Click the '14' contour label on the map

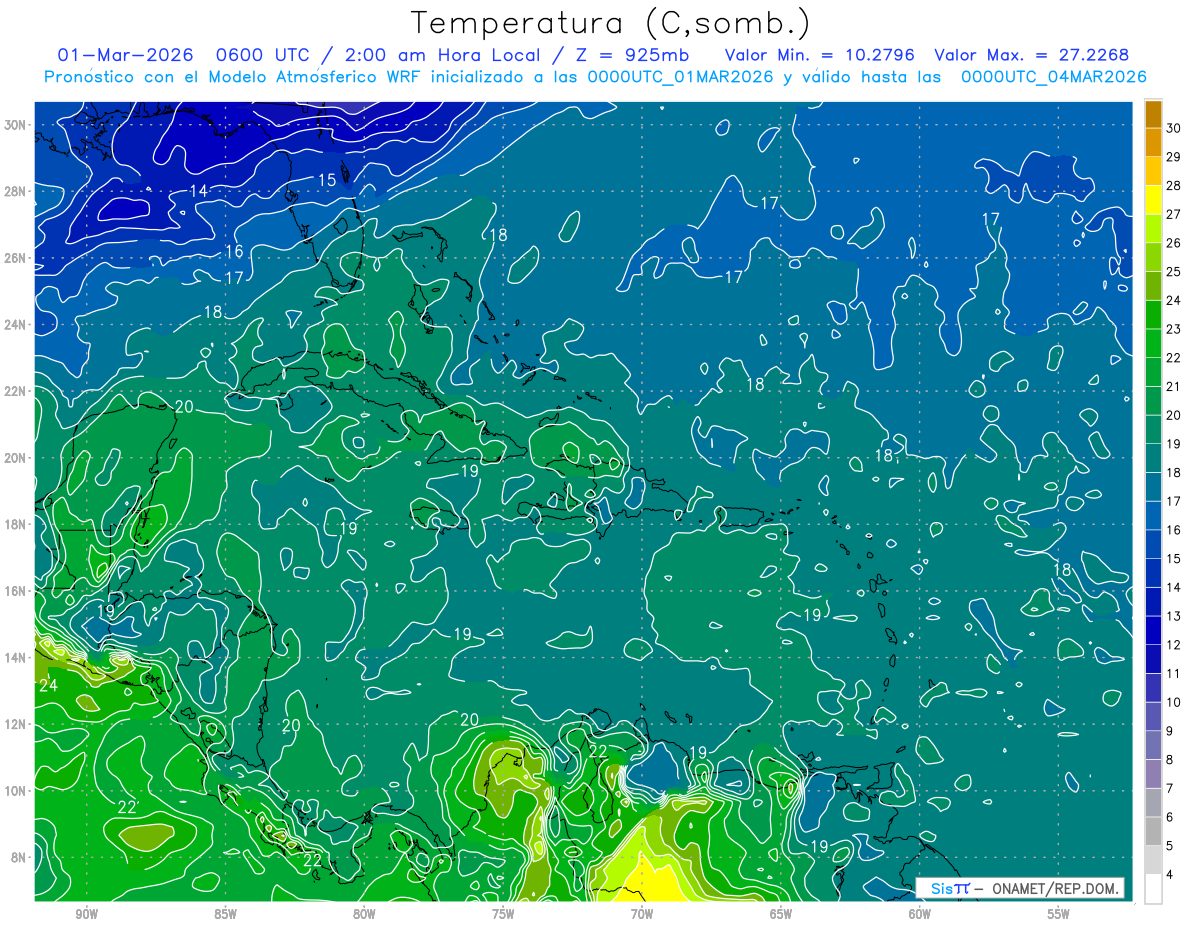(x=198, y=191)
